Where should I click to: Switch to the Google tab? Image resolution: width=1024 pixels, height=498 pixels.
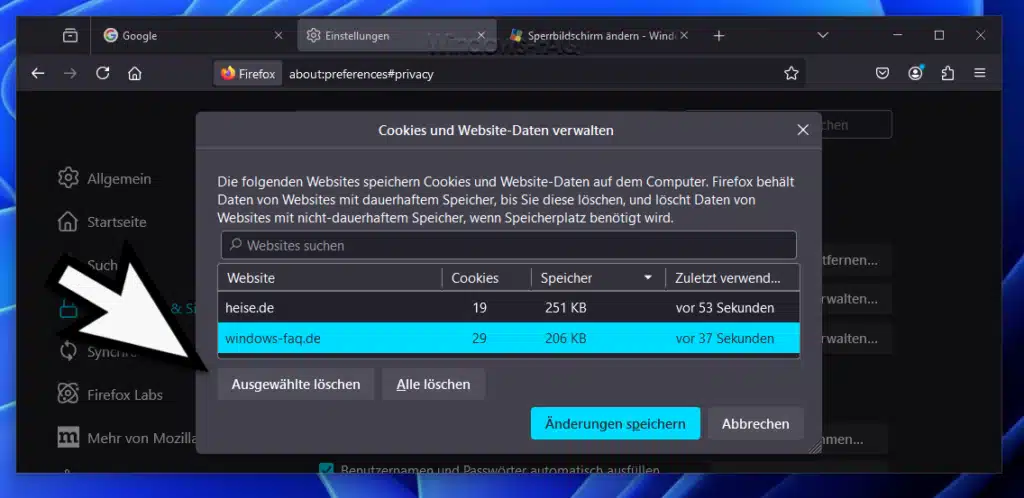pos(193,36)
